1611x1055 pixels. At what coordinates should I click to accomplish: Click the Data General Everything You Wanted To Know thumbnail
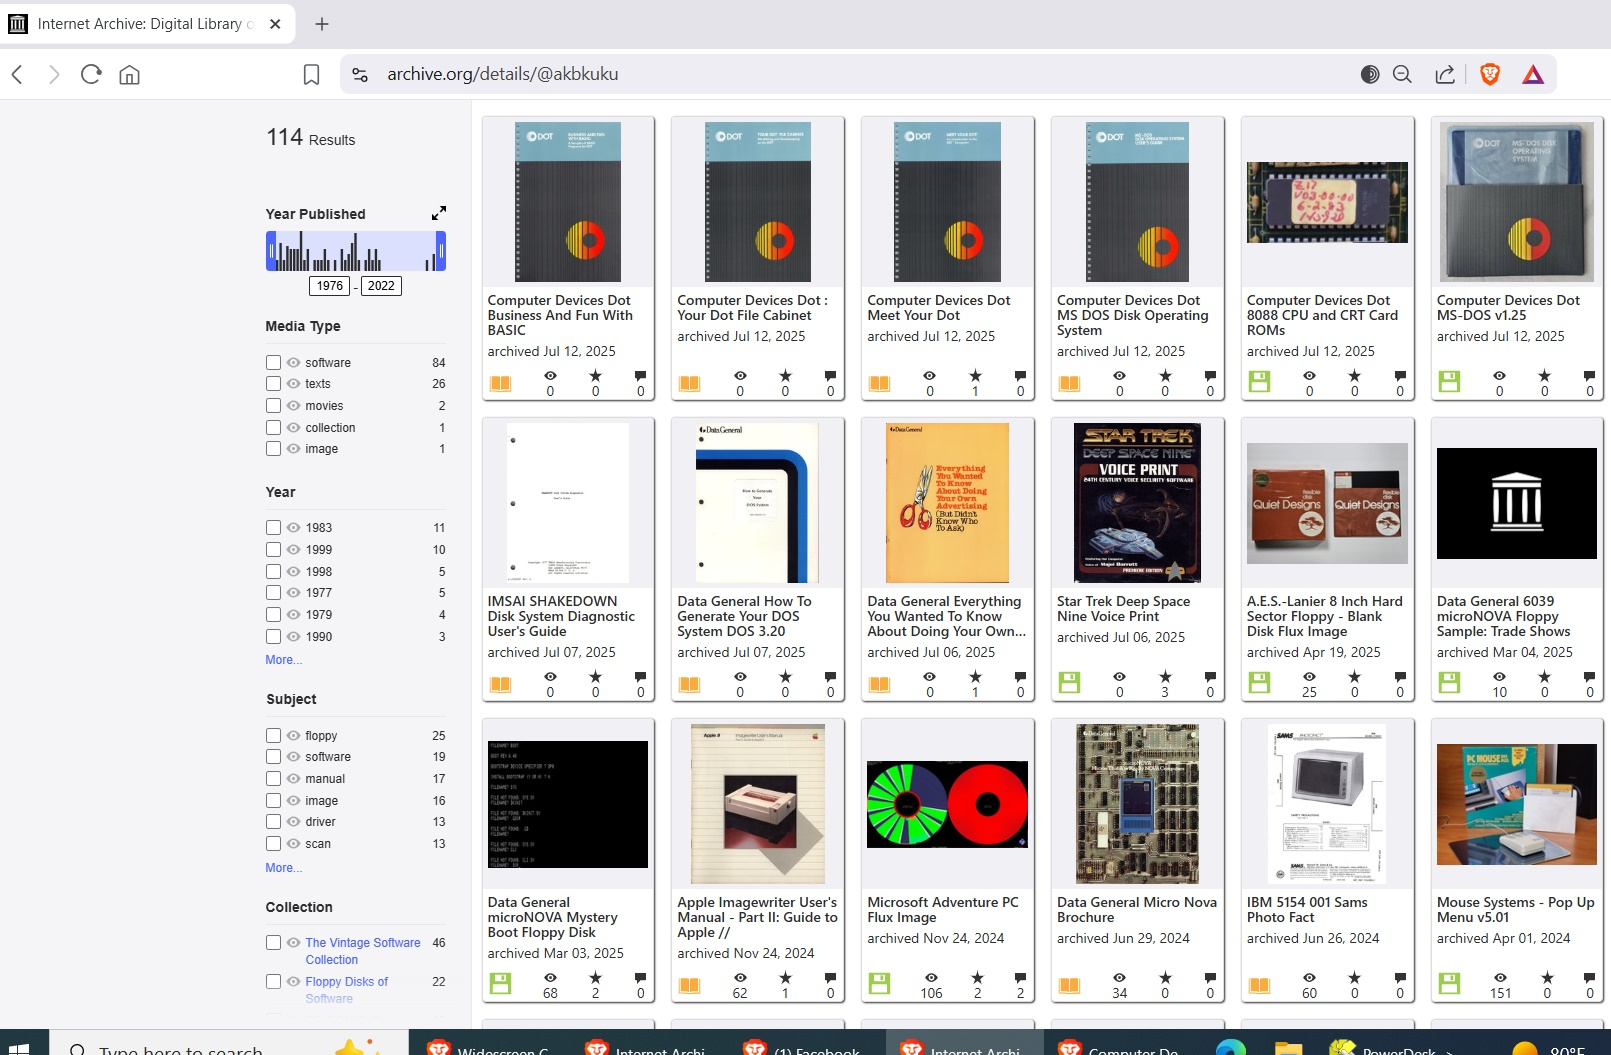(947, 503)
